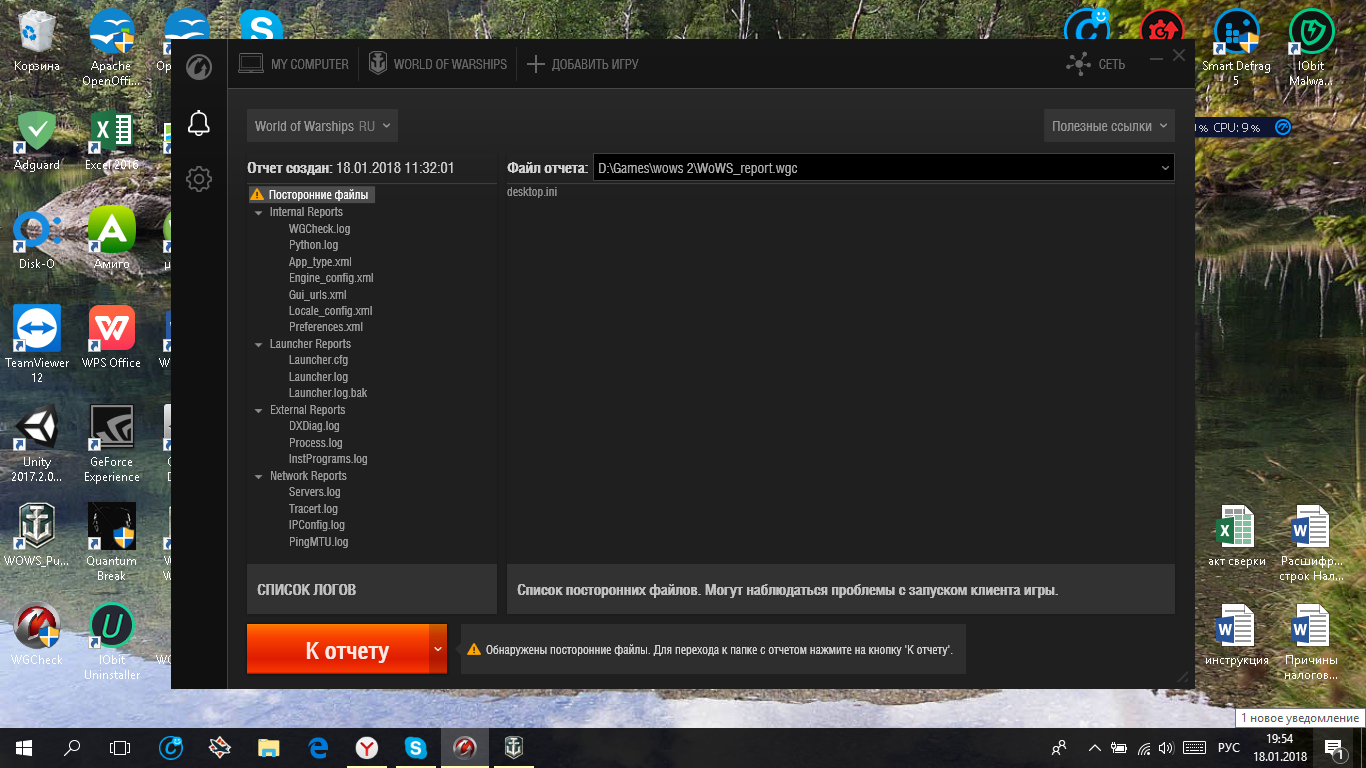Click the WGCheck desktop icon
The height and width of the screenshot is (768, 1366).
(x=37, y=635)
